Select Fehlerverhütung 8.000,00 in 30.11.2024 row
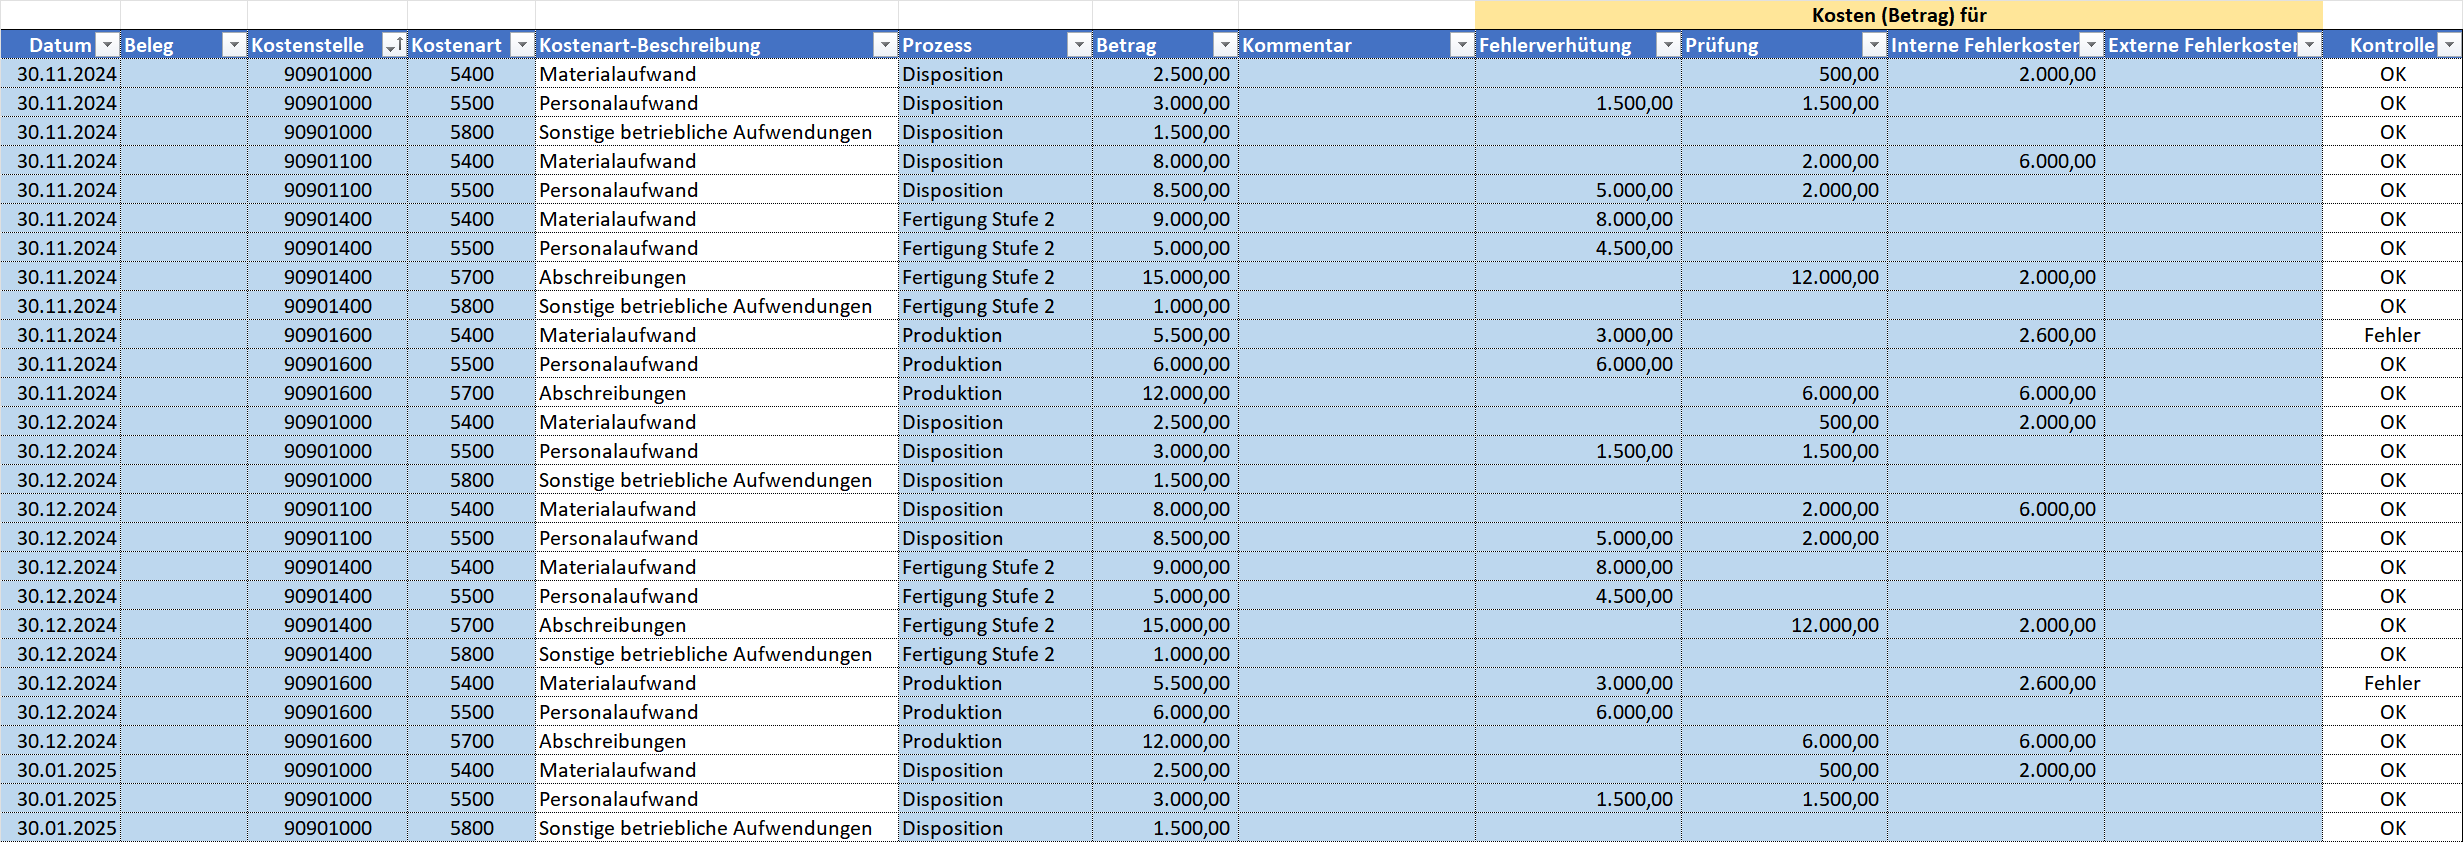This screenshot has height=842, width=2463. click(x=1578, y=219)
